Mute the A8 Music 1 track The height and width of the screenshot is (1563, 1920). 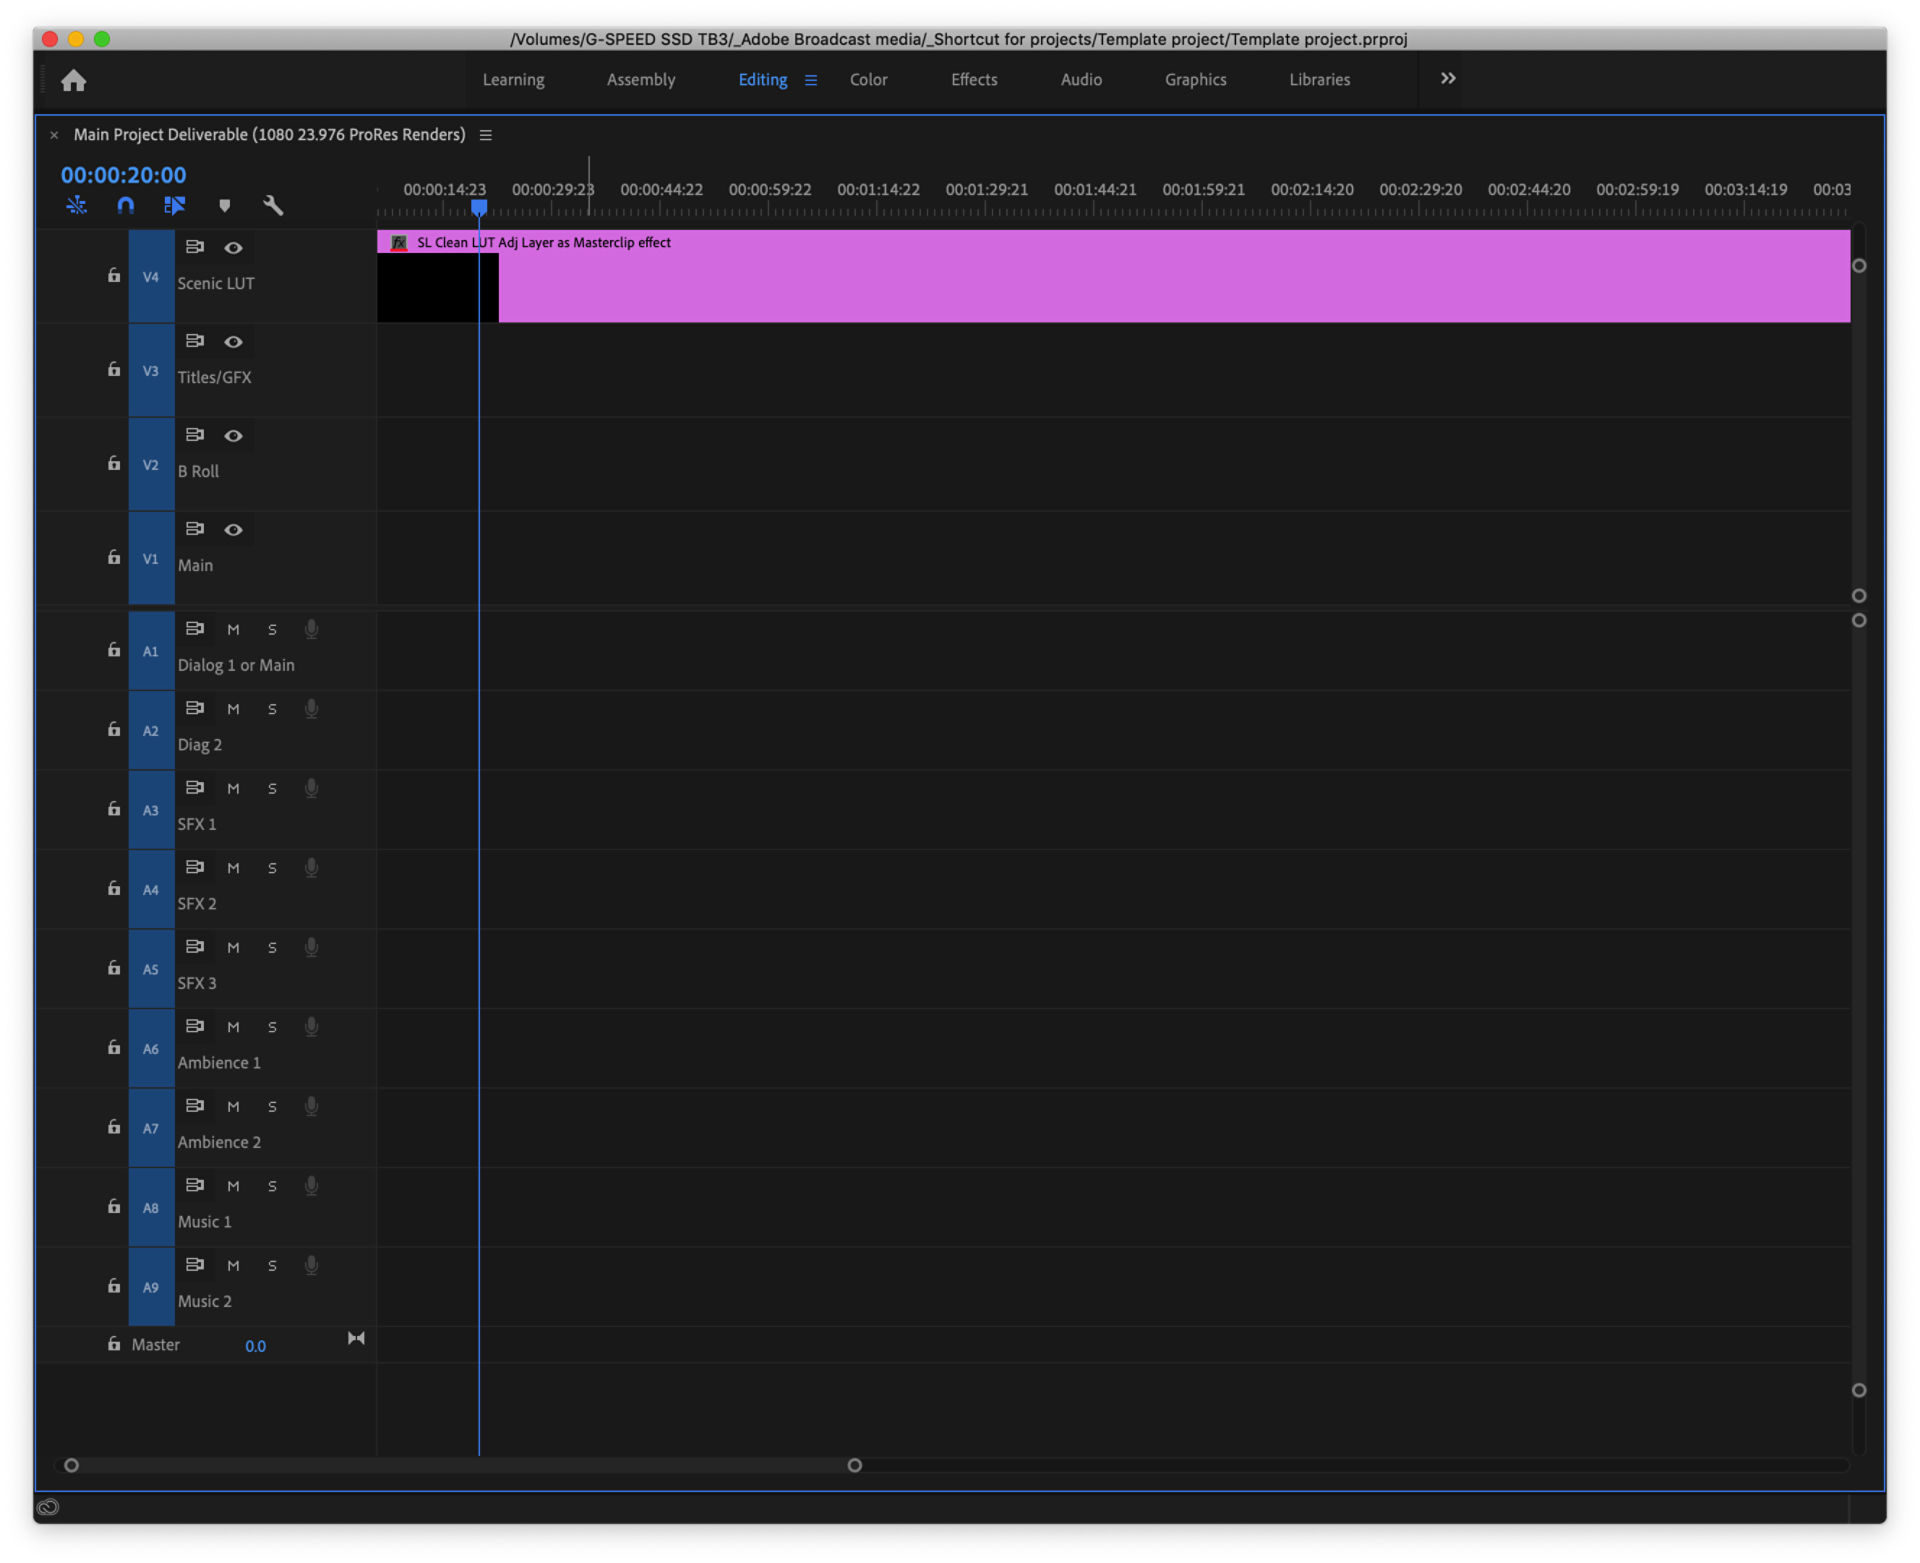(x=233, y=1187)
